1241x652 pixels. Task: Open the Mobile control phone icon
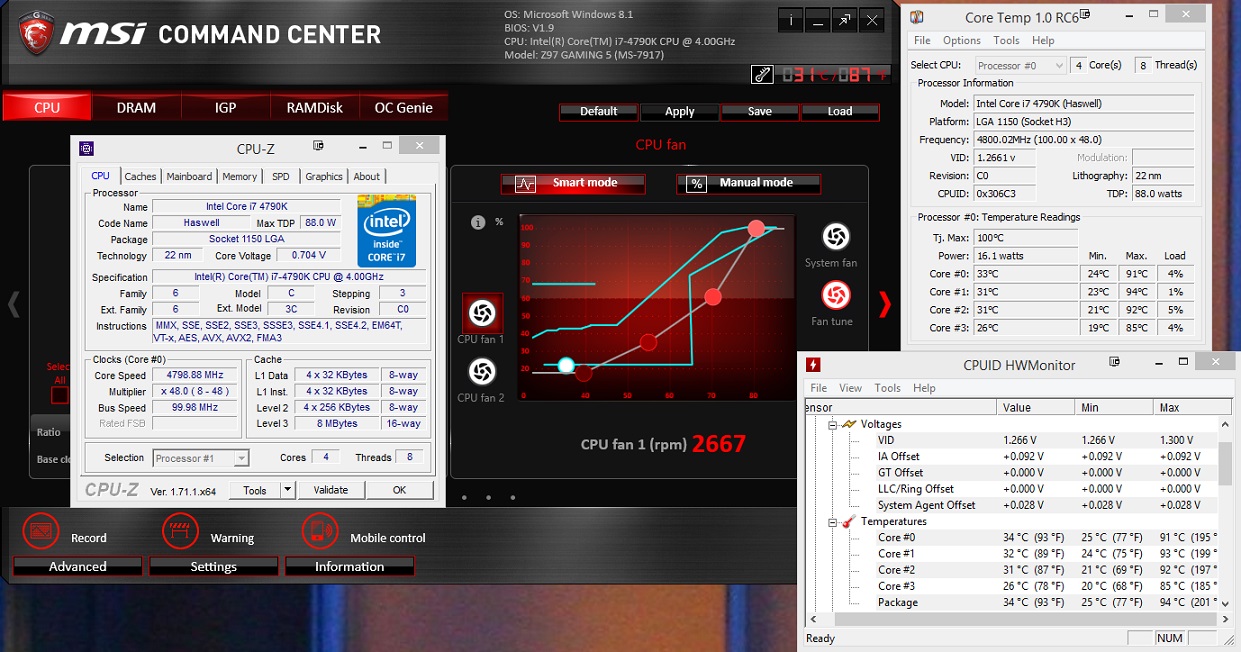[x=319, y=530]
